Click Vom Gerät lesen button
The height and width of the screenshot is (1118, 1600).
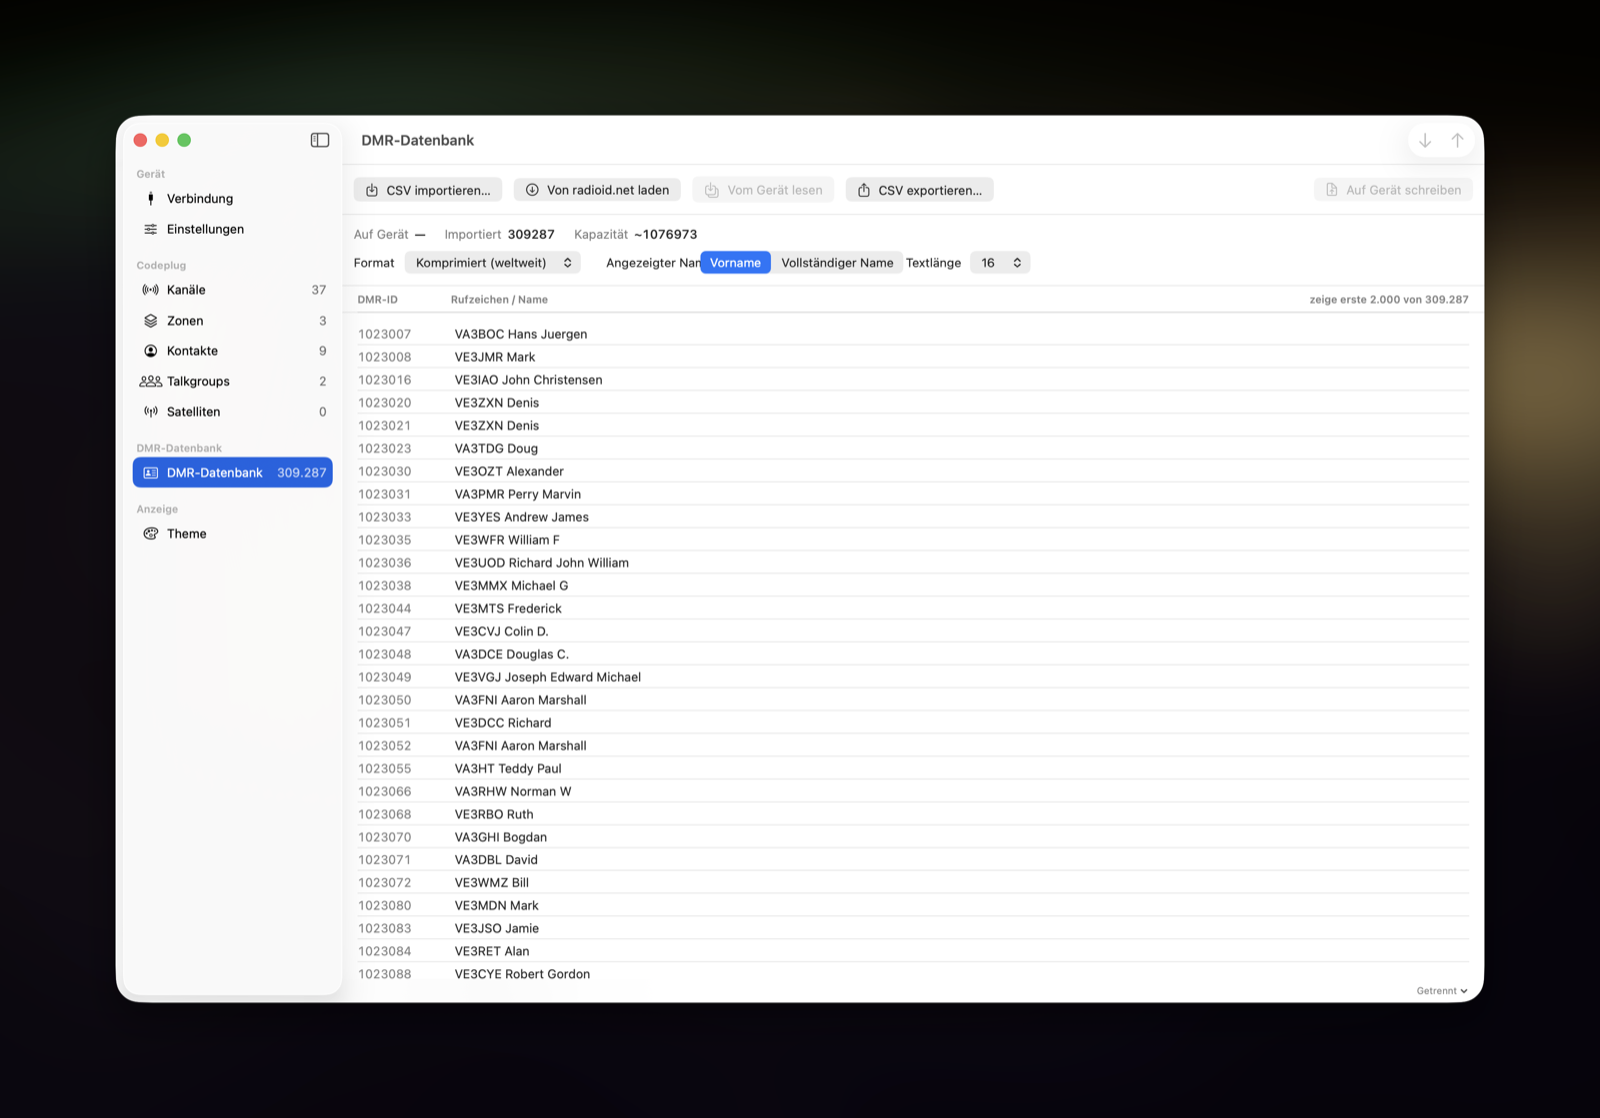pos(763,190)
